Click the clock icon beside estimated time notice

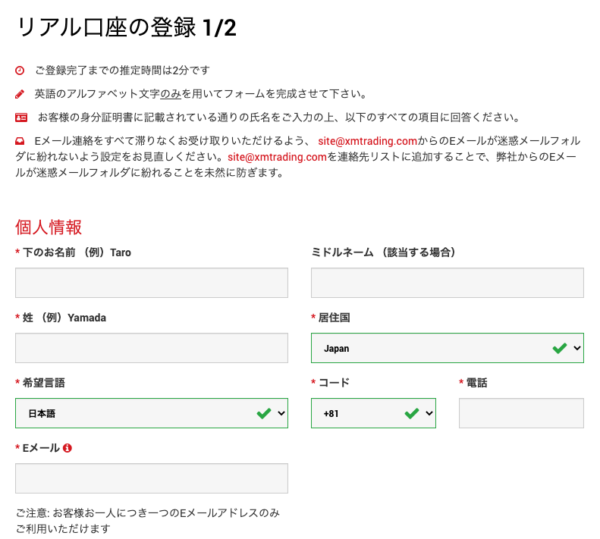(x=20, y=70)
